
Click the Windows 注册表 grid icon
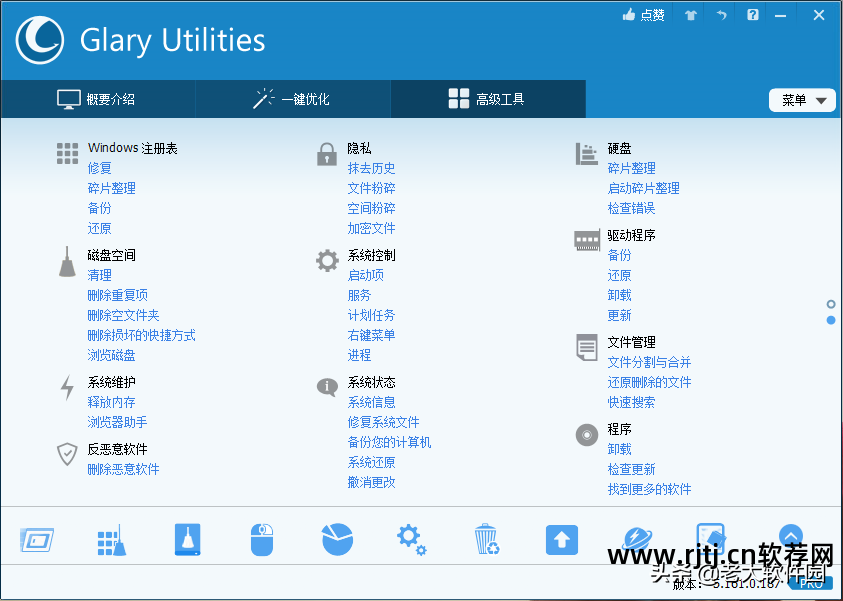67,153
